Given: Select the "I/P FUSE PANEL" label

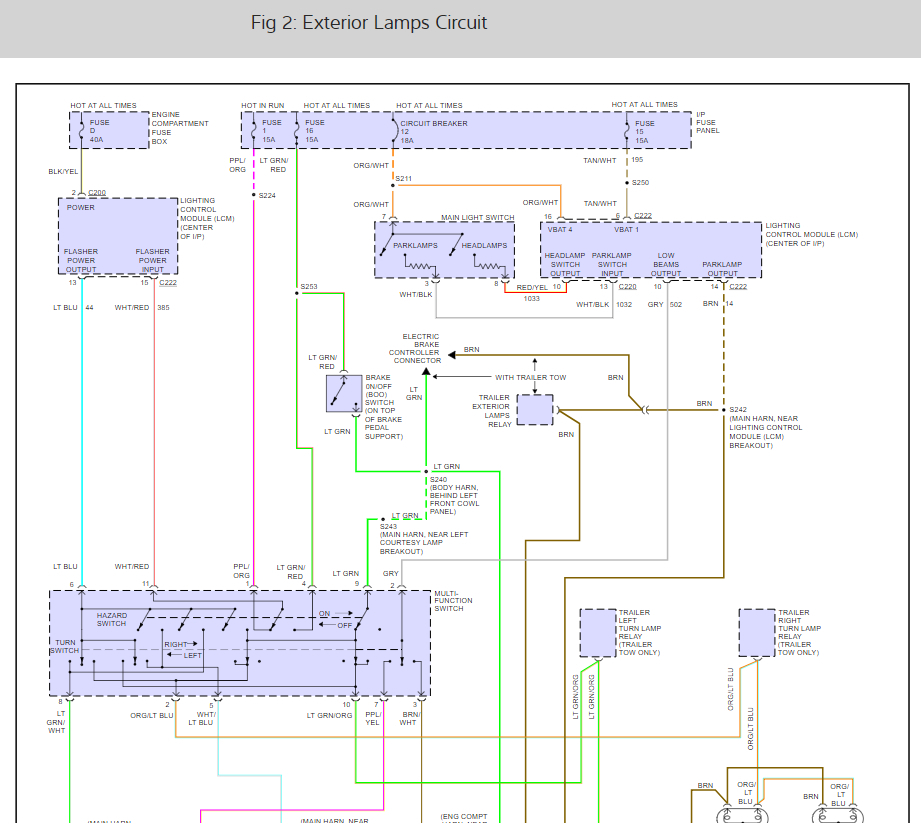Looking at the screenshot, I should point(707,122).
